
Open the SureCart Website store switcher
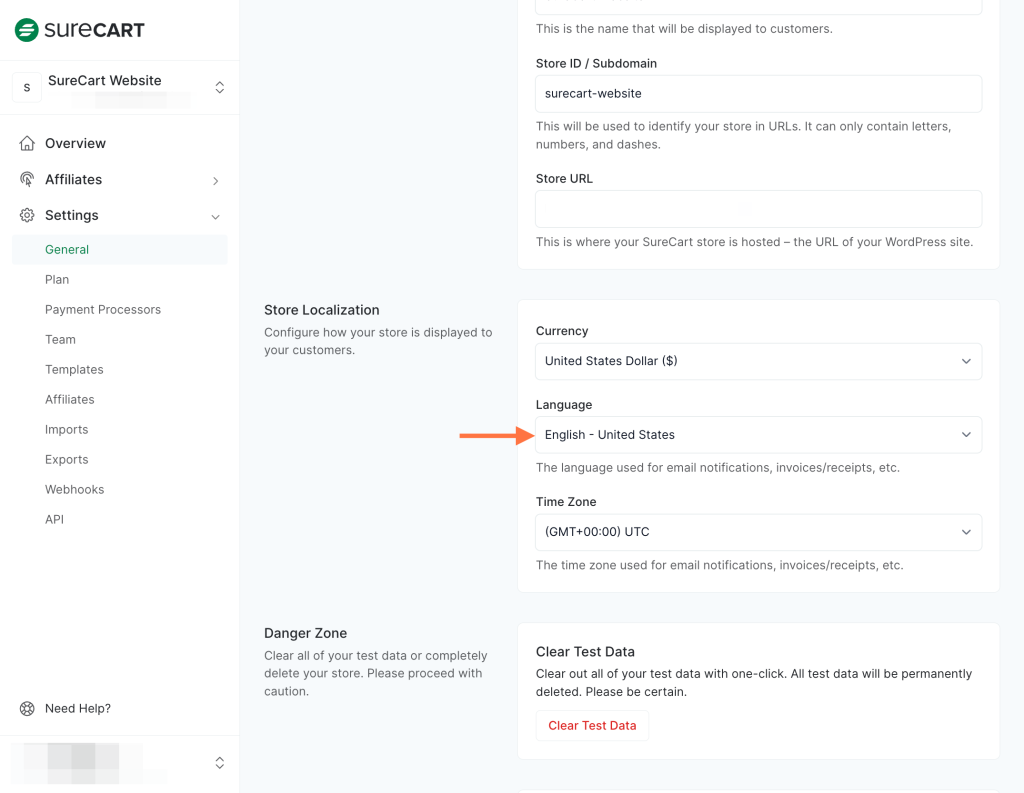point(219,88)
